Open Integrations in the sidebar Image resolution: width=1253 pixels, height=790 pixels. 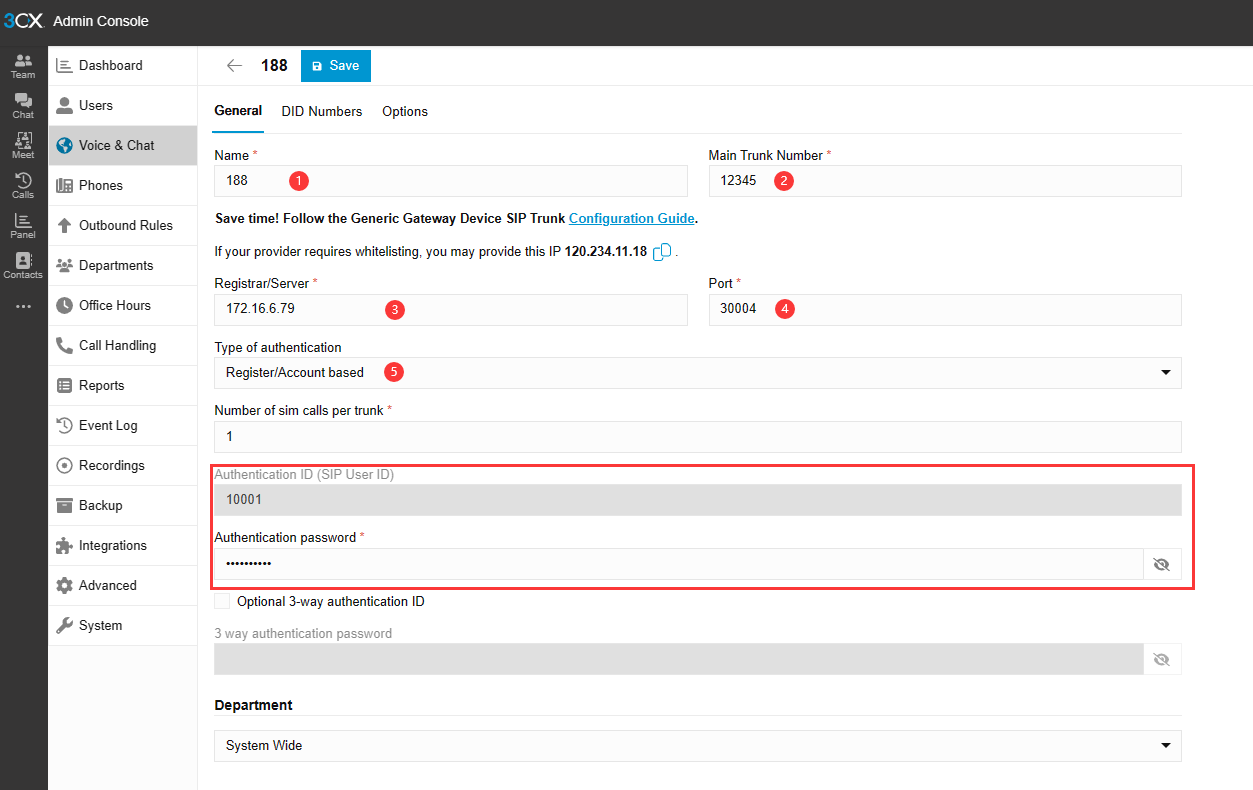(x=123, y=546)
